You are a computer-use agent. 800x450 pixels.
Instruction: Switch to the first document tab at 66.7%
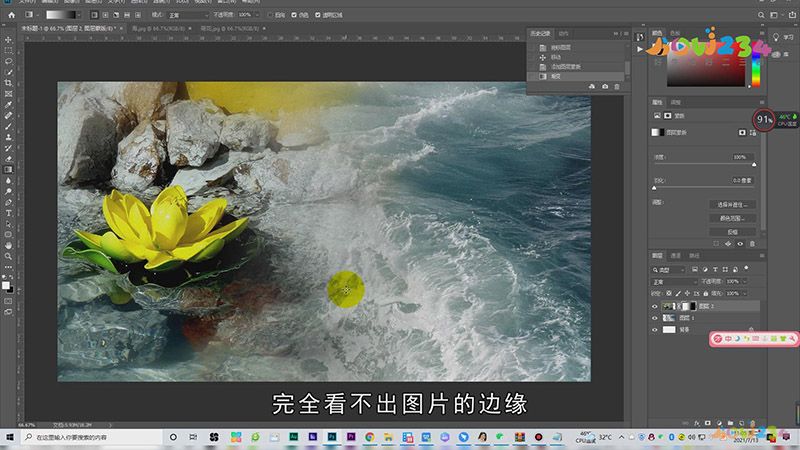(69, 29)
